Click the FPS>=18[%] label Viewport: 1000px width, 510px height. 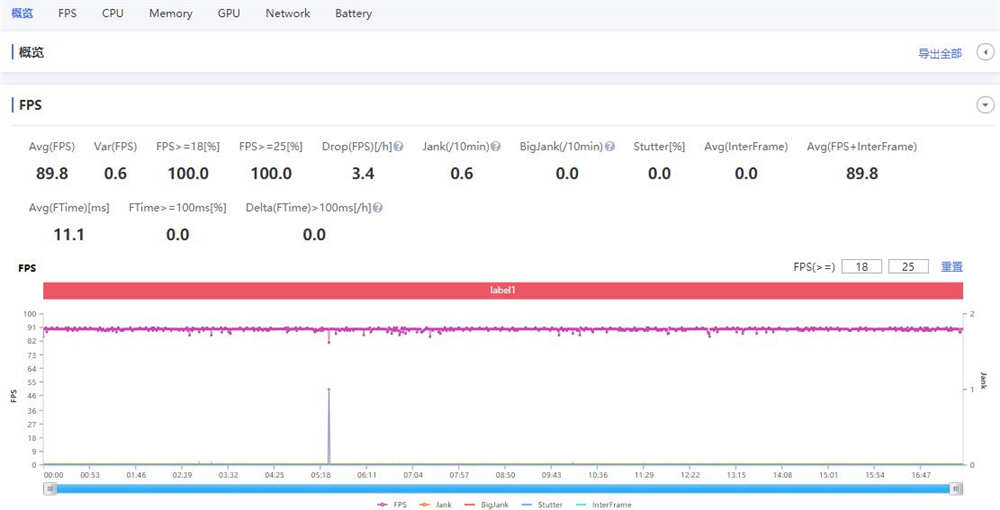click(188, 147)
